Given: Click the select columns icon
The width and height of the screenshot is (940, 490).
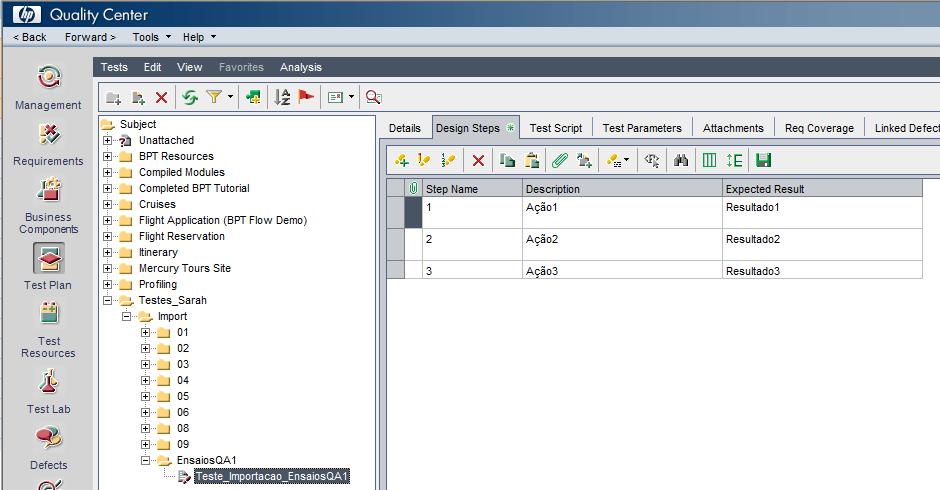Looking at the screenshot, I should [x=709, y=160].
